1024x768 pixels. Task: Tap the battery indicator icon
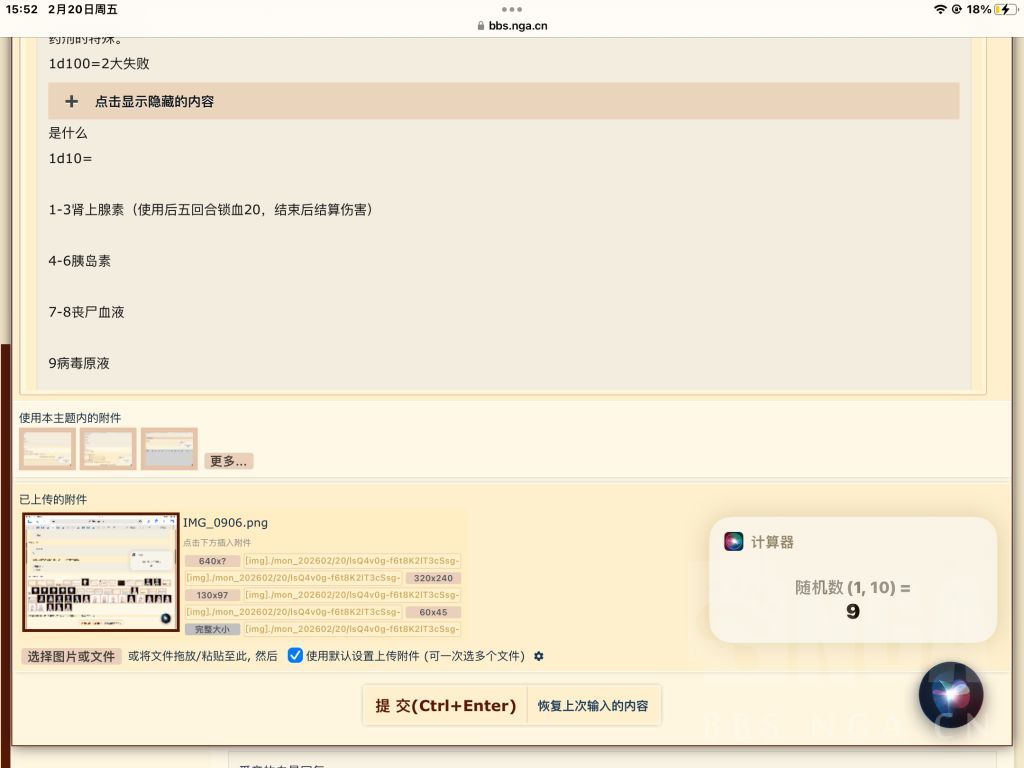(1005, 9)
